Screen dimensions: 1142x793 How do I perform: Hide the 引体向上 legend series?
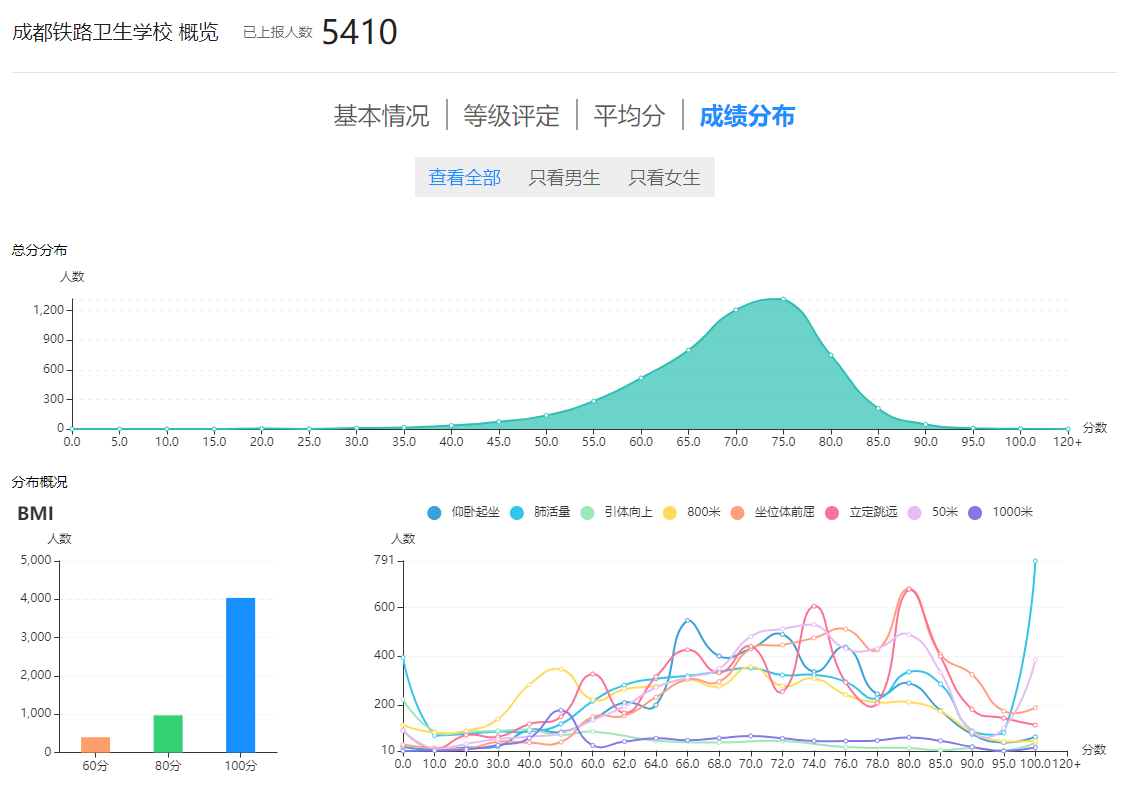pos(616,512)
